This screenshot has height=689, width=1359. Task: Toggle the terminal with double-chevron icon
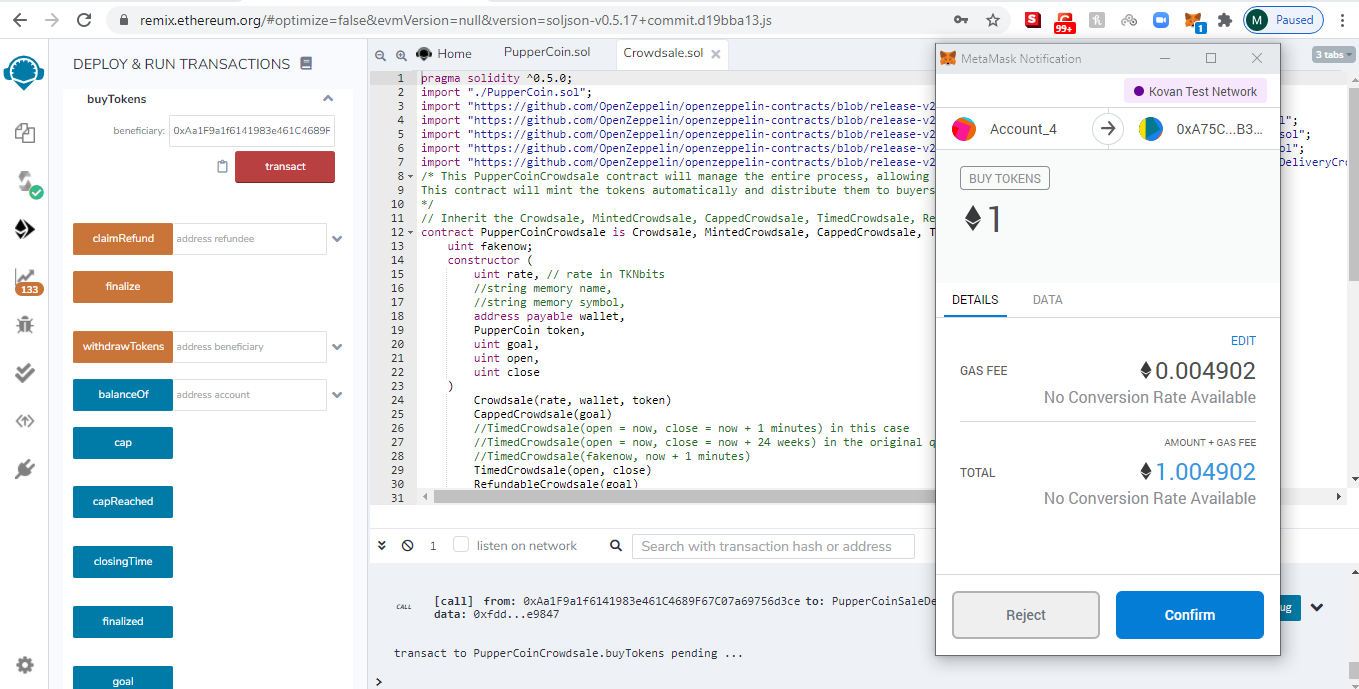[x=382, y=546]
